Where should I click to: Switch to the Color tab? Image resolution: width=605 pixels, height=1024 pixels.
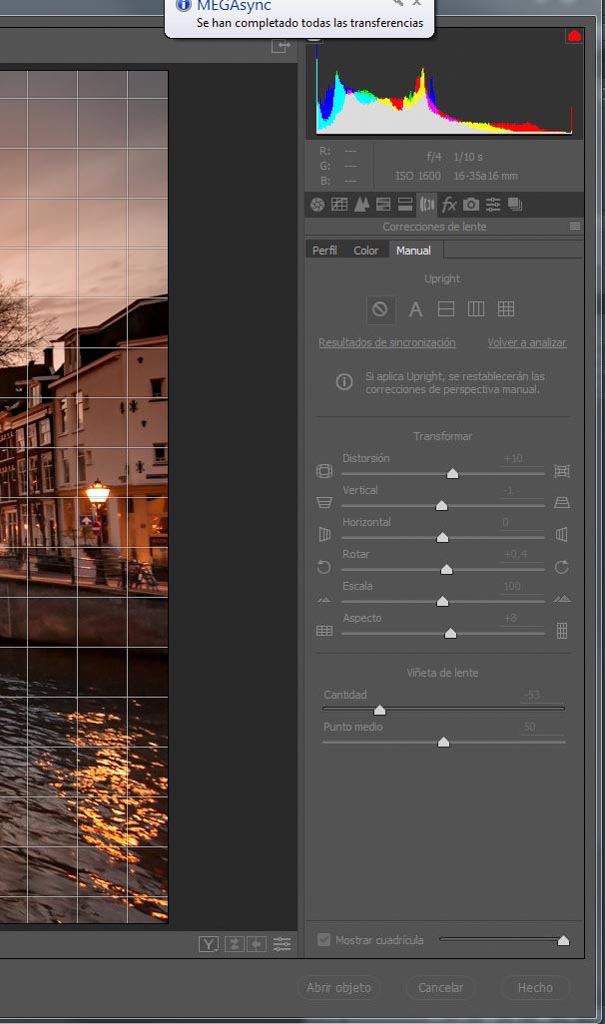[x=366, y=250]
